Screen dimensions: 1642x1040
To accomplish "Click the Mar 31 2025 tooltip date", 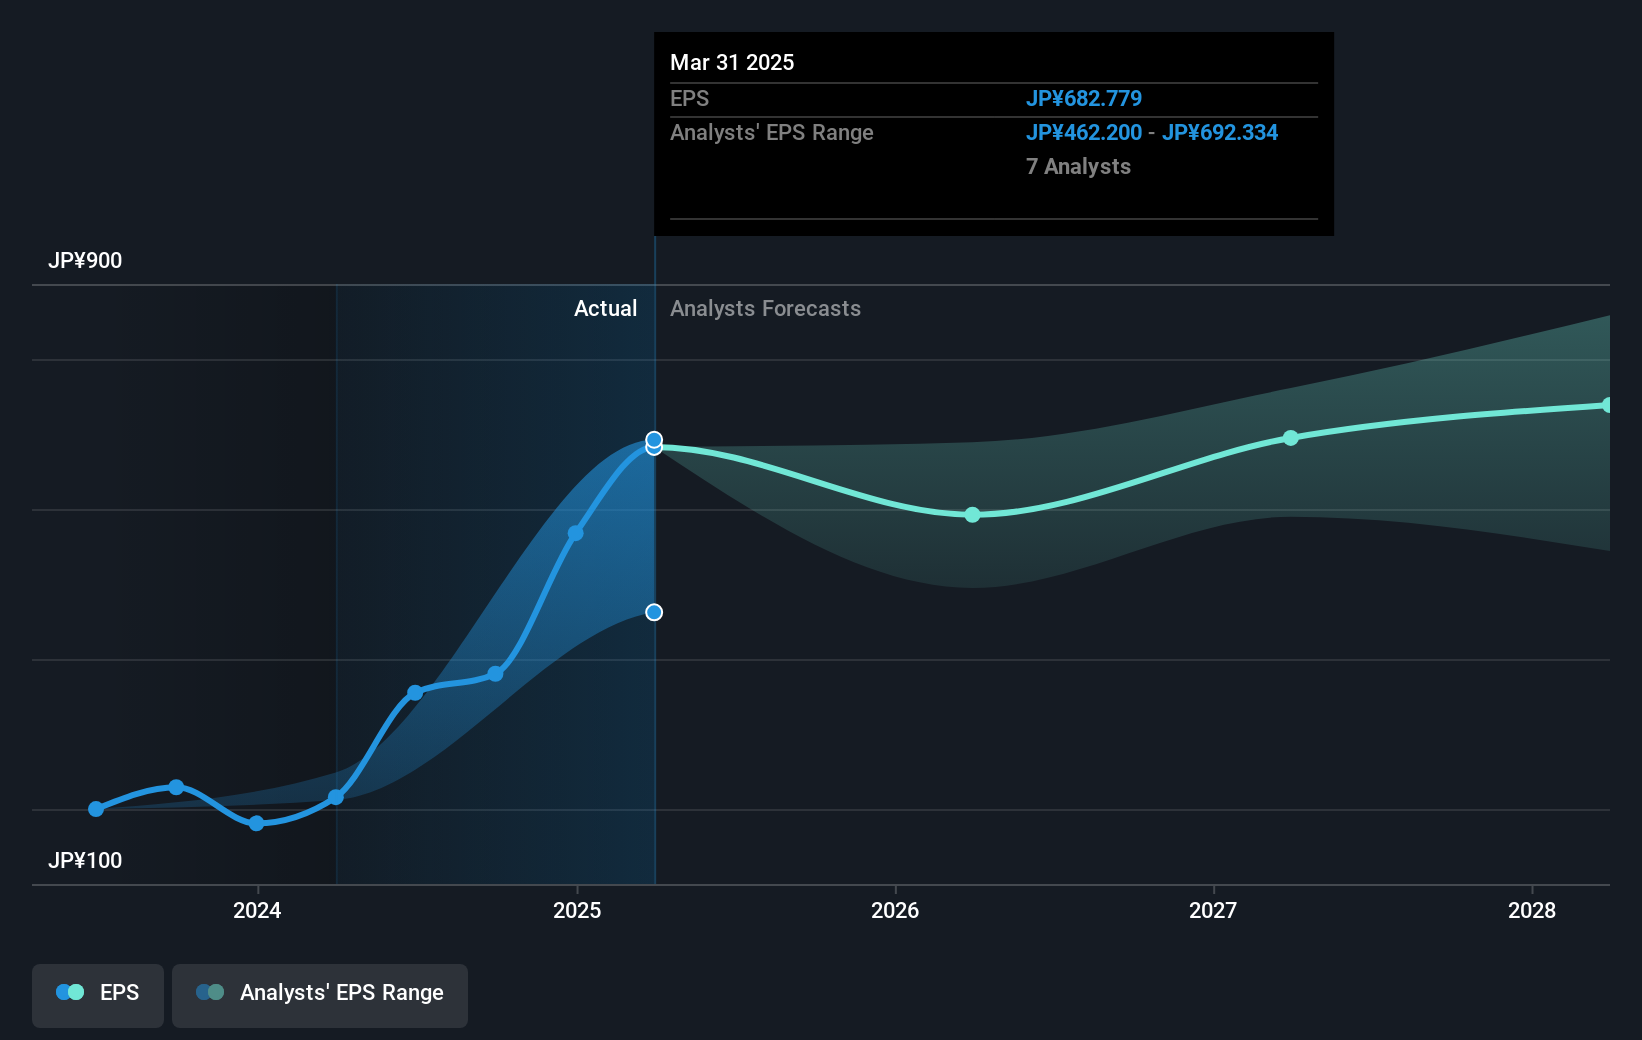I will (x=732, y=62).
